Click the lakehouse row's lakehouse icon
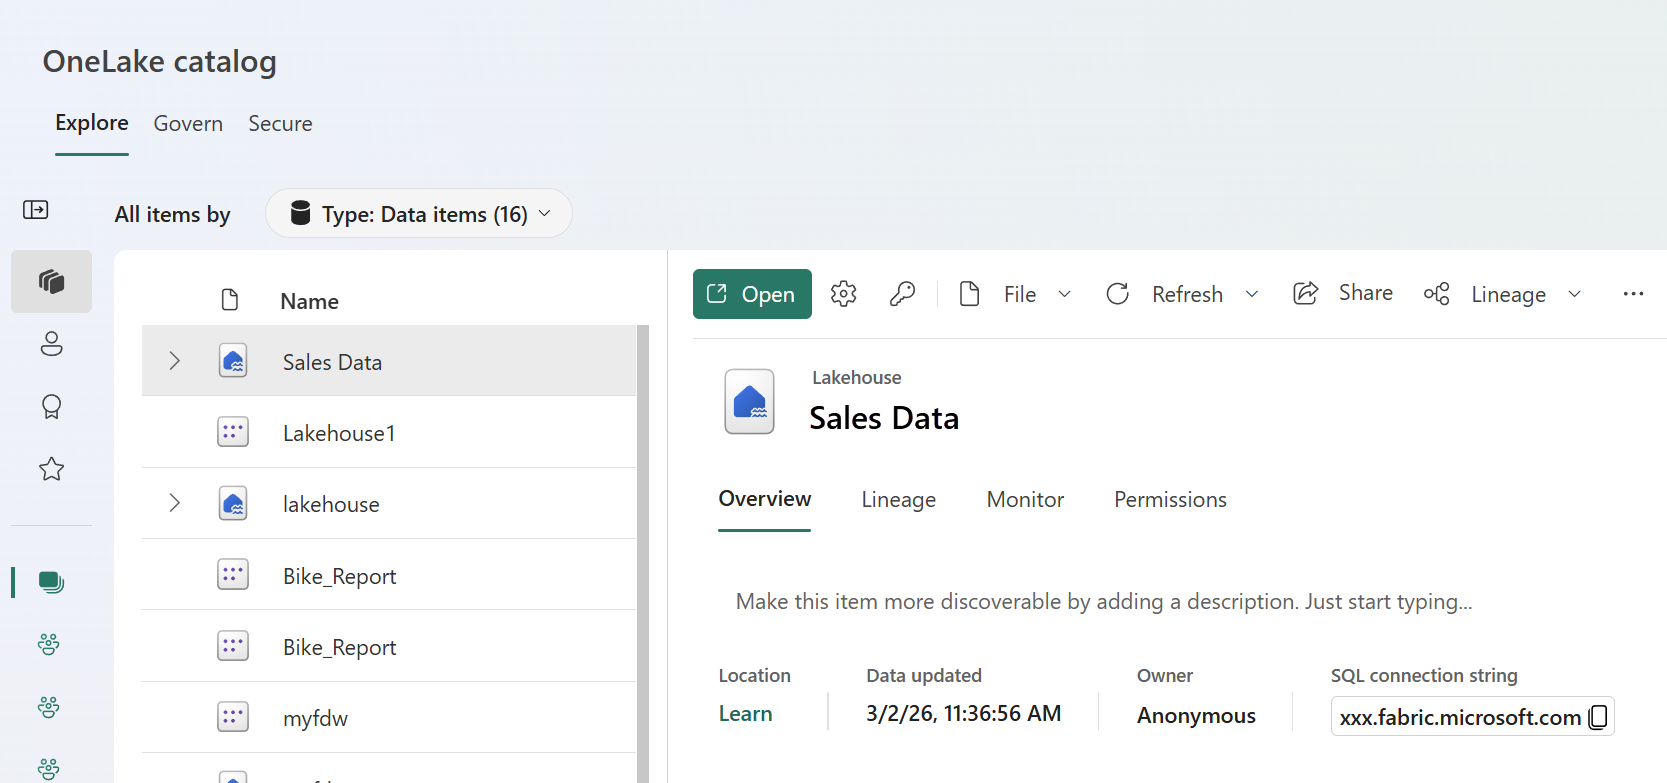This screenshot has width=1667, height=783. (x=233, y=503)
